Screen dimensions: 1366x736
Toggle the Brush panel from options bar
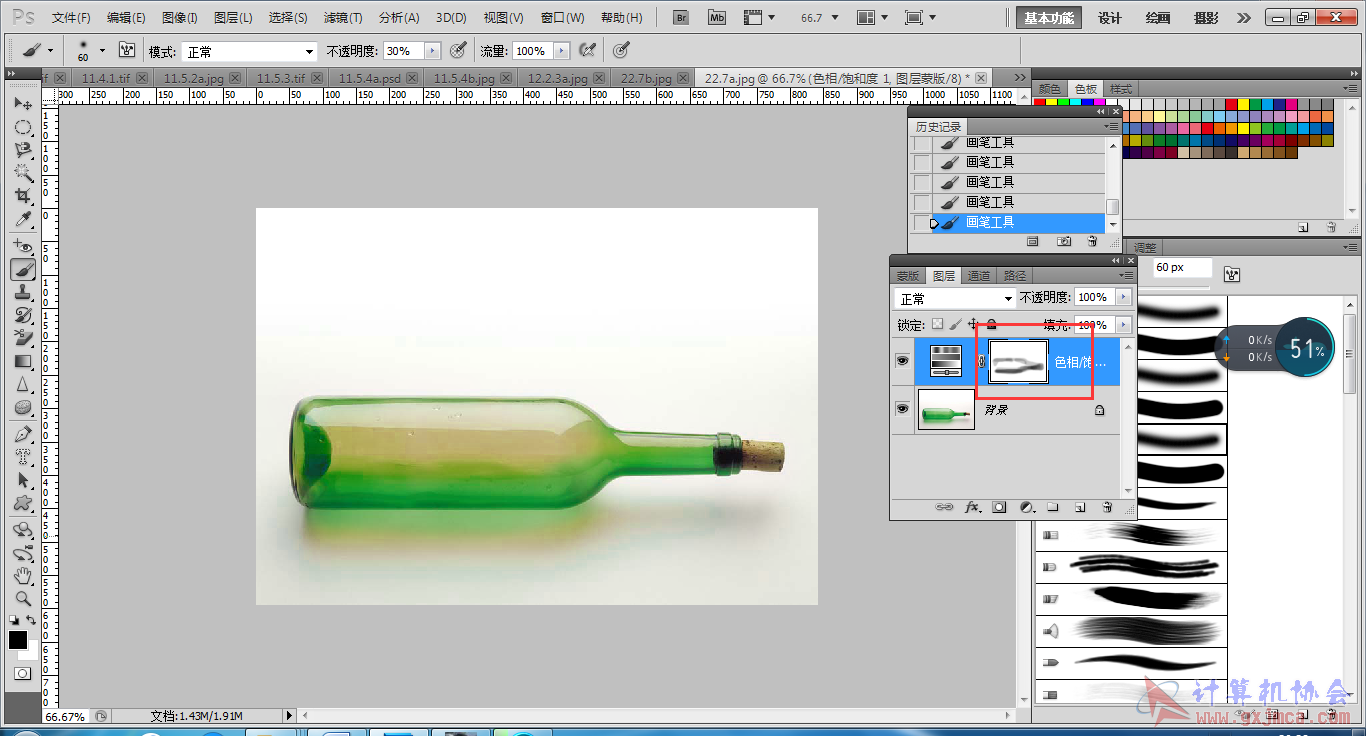tap(127, 50)
